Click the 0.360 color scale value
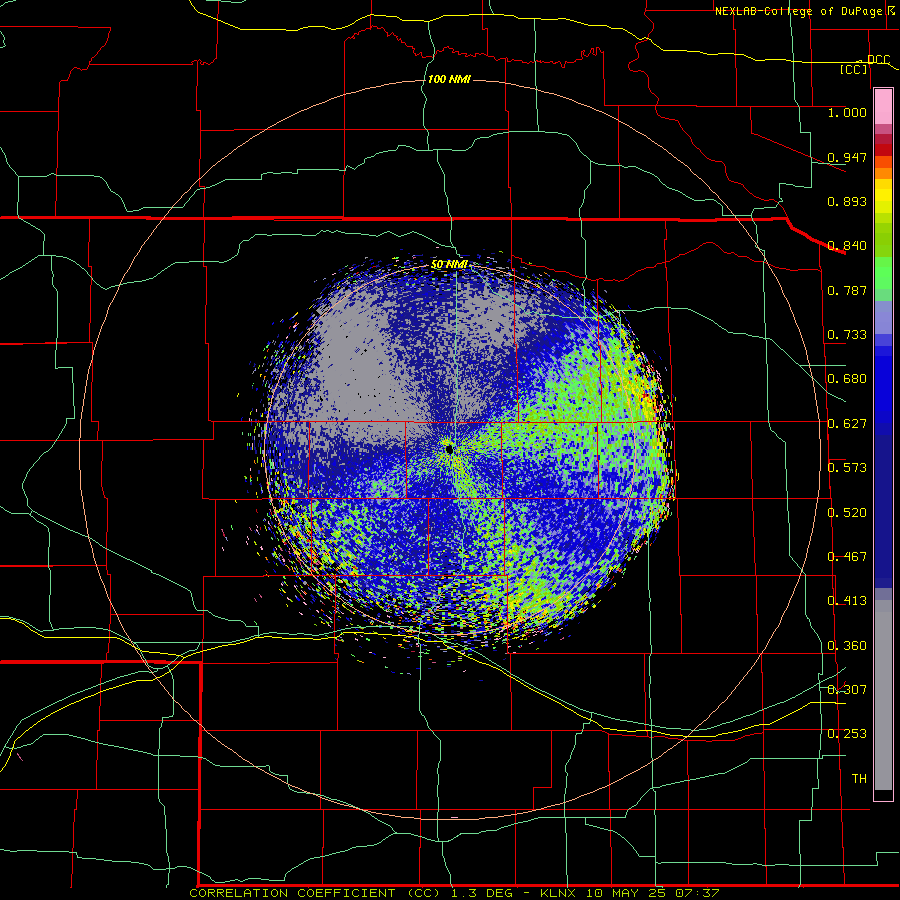The width and height of the screenshot is (900, 900). pos(847,646)
